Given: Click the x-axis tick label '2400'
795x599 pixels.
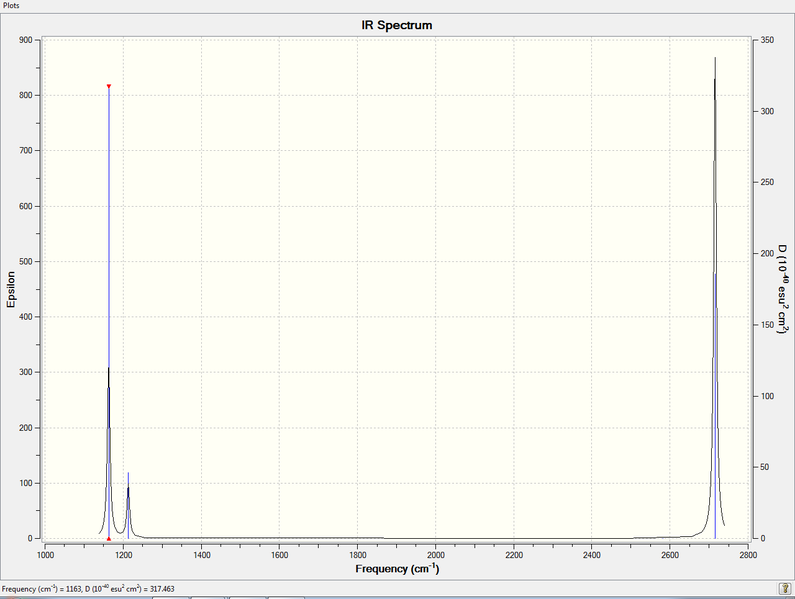Looking at the screenshot, I should click(592, 555).
